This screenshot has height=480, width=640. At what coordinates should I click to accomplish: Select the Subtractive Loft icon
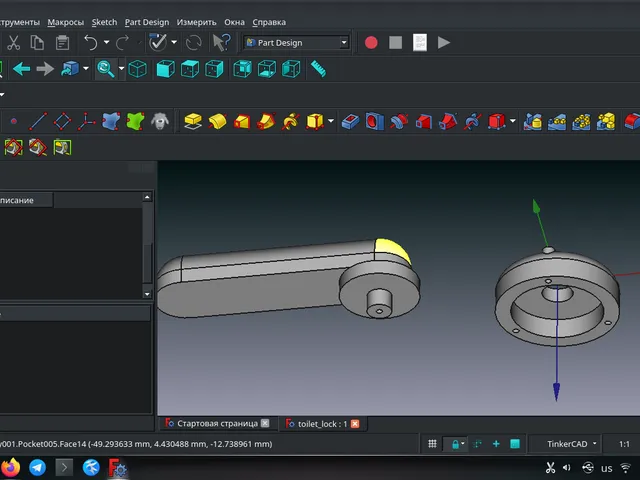pyautogui.click(x=423, y=121)
